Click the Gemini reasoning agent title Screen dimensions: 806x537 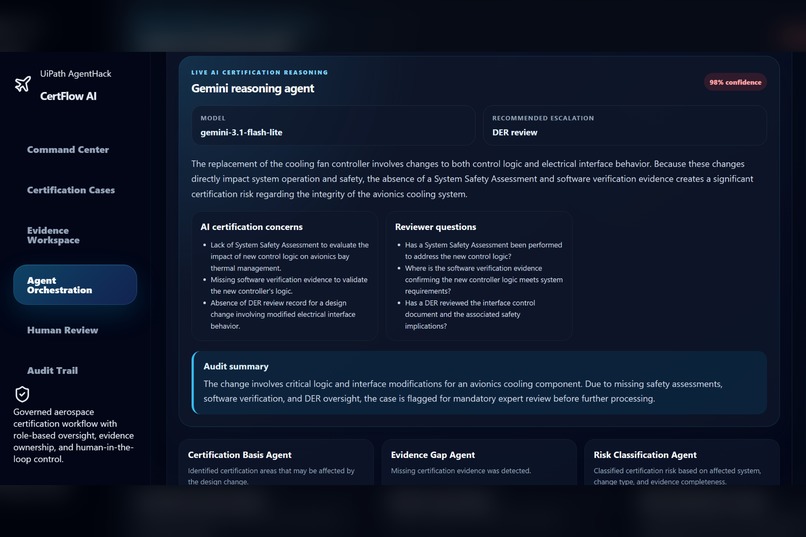252,88
